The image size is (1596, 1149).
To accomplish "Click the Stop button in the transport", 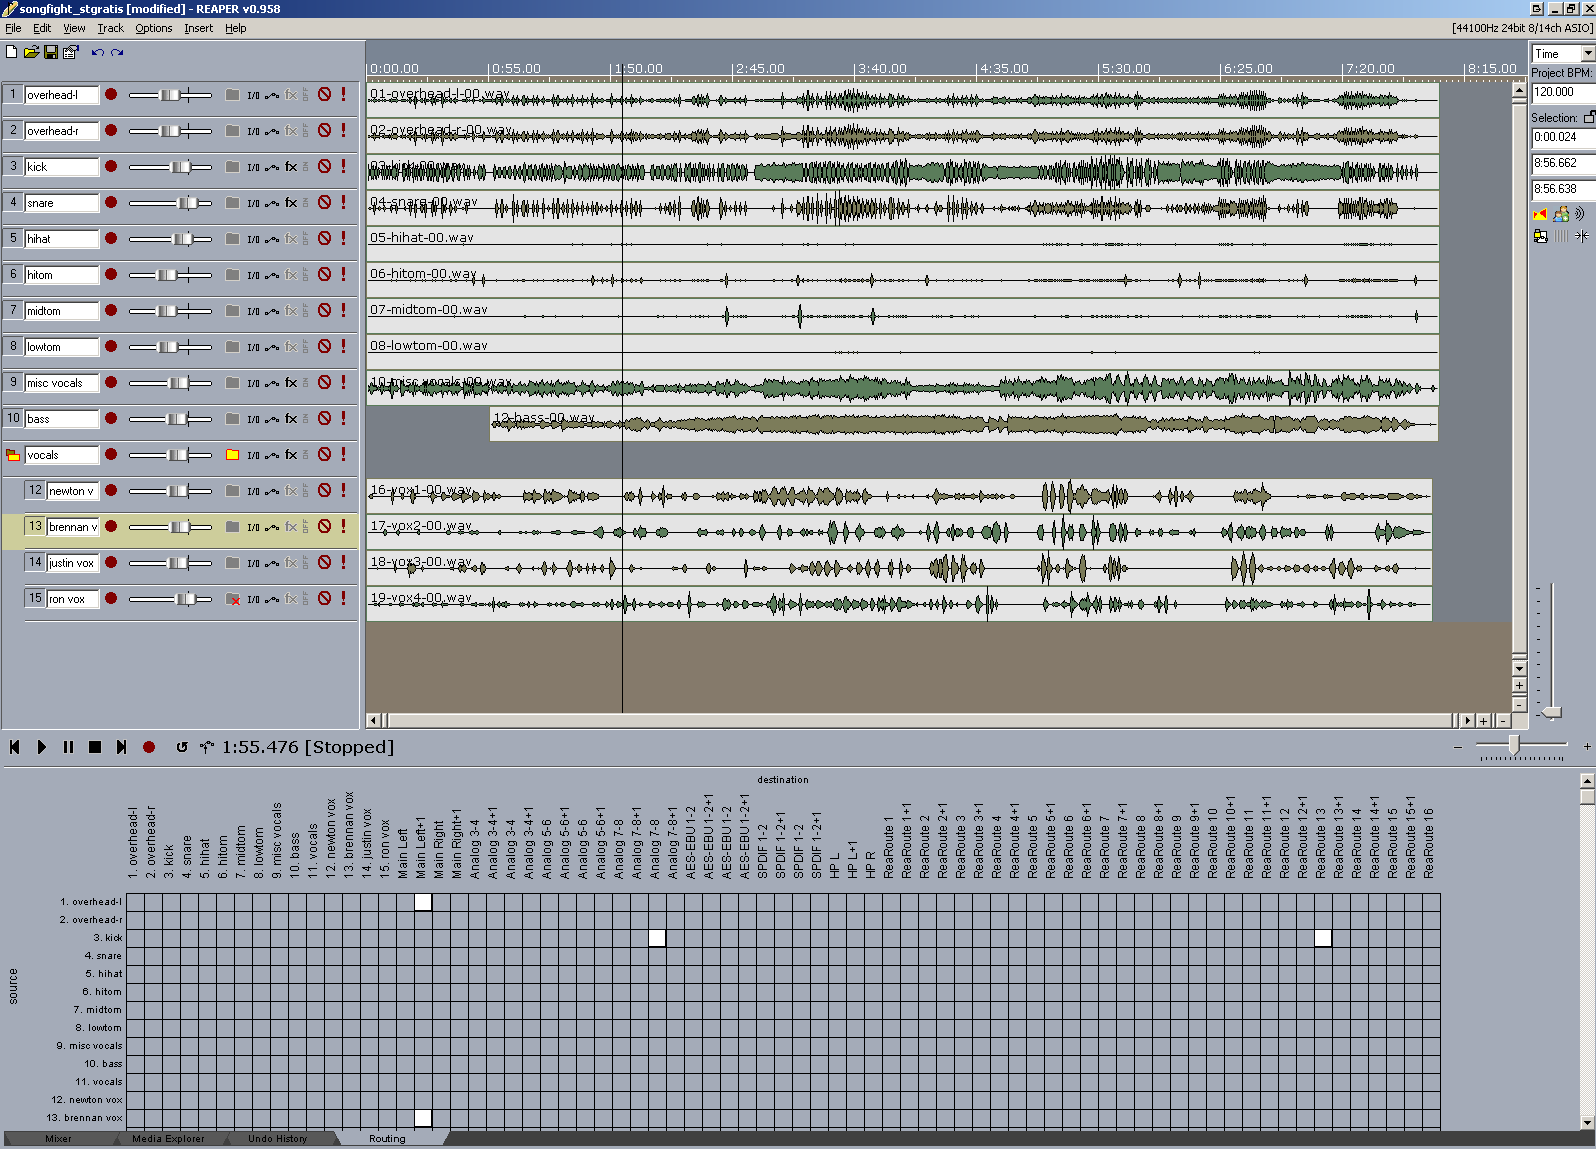I will (x=95, y=747).
